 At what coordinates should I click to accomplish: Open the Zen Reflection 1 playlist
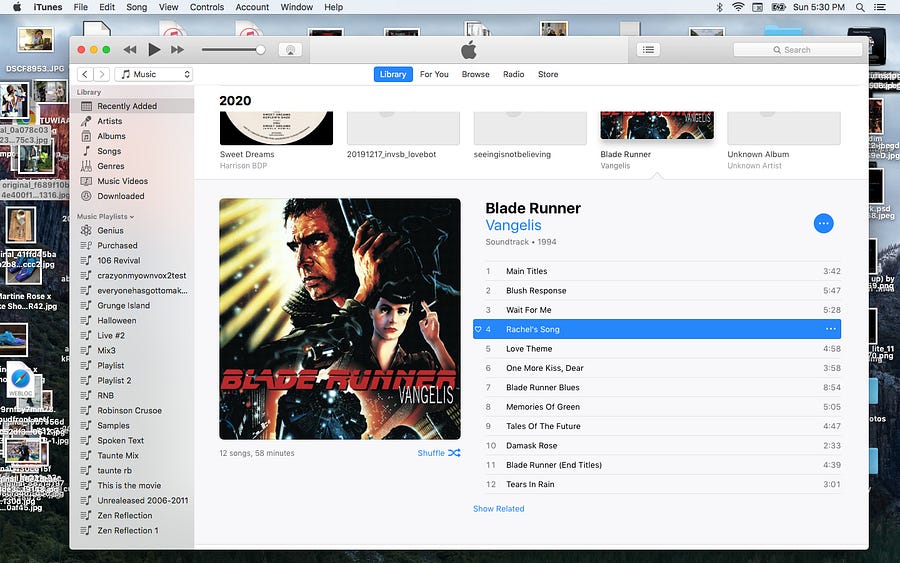[x=132, y=530]
